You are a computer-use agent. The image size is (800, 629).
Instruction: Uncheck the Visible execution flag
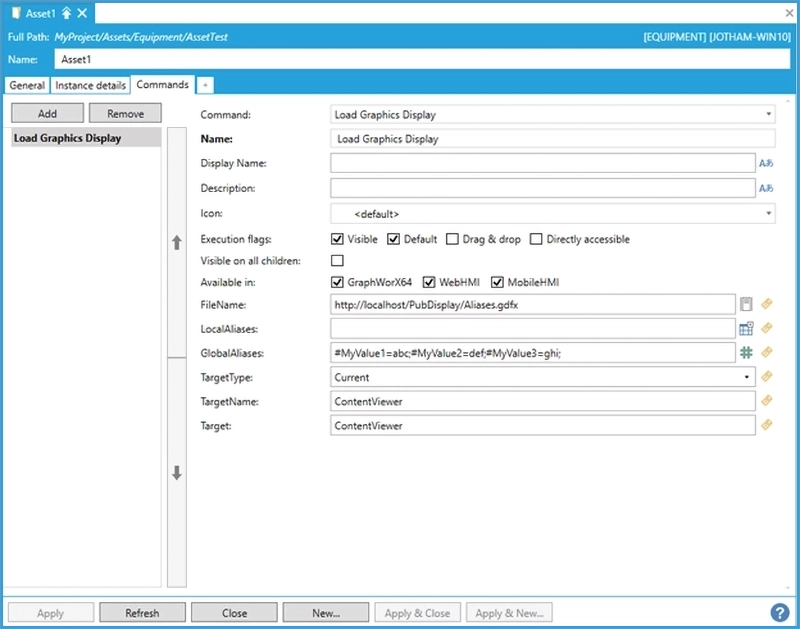(338, 239)
